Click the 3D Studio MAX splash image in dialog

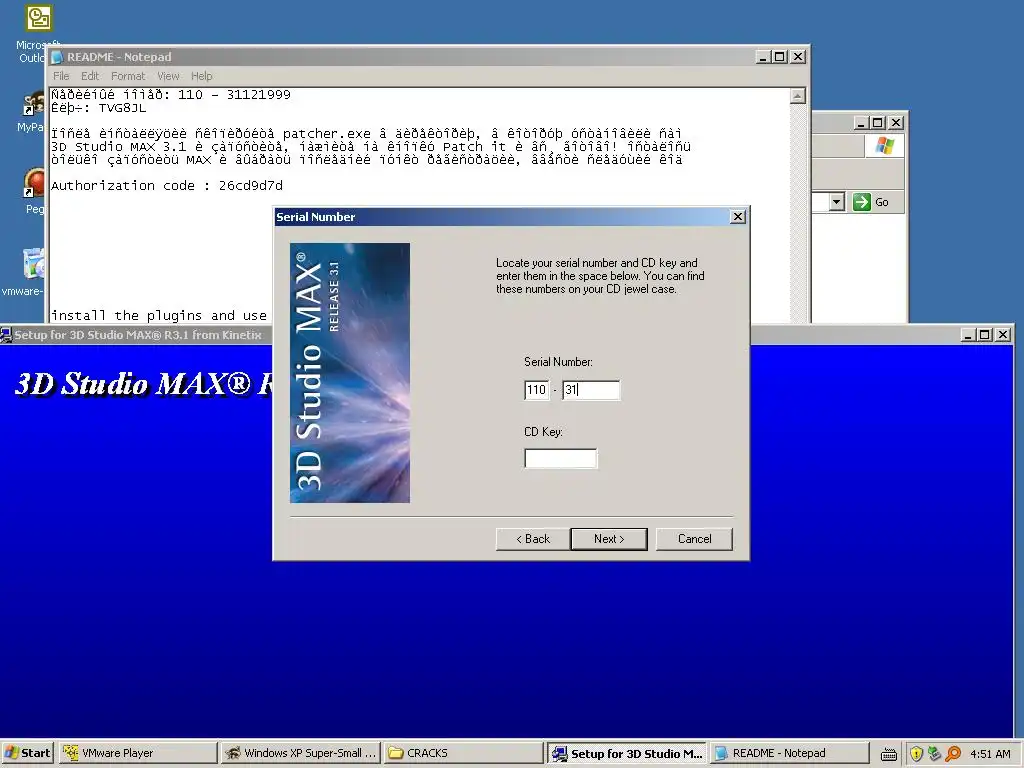(x=350, y=373)
